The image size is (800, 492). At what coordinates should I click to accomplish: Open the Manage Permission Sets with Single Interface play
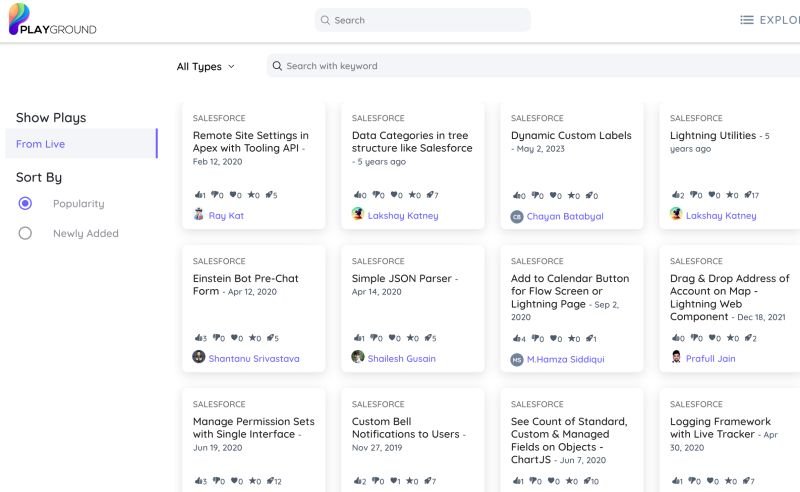point(254,428)
